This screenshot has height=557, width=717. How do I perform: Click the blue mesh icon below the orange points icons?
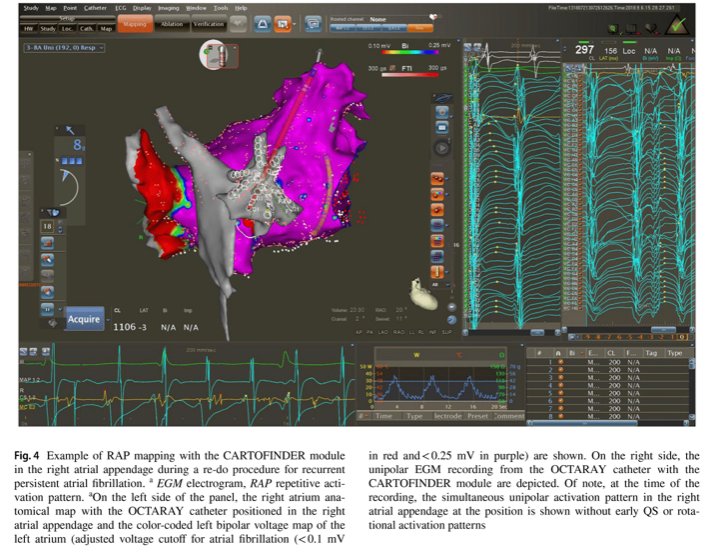[x=437, y=225]
